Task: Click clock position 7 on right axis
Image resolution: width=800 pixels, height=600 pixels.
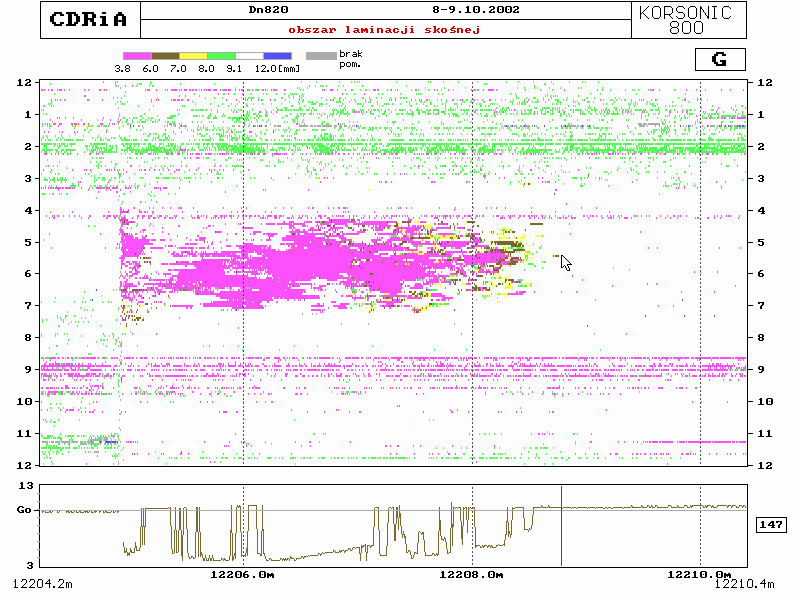Action: point(761,306)
